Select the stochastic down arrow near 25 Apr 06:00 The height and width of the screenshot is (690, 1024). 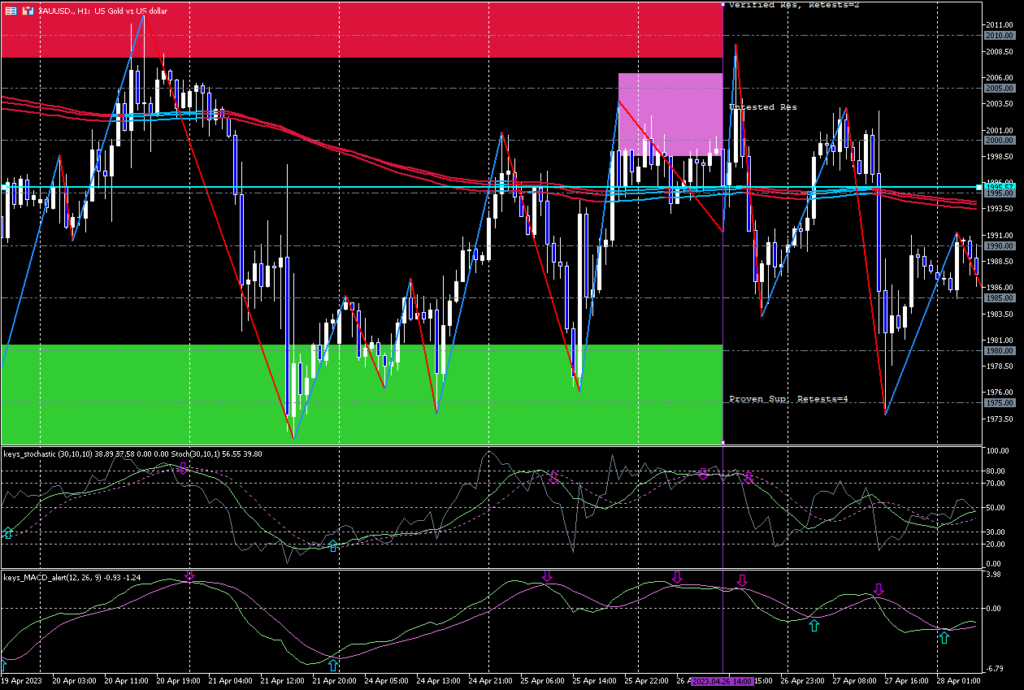[554, 477]
